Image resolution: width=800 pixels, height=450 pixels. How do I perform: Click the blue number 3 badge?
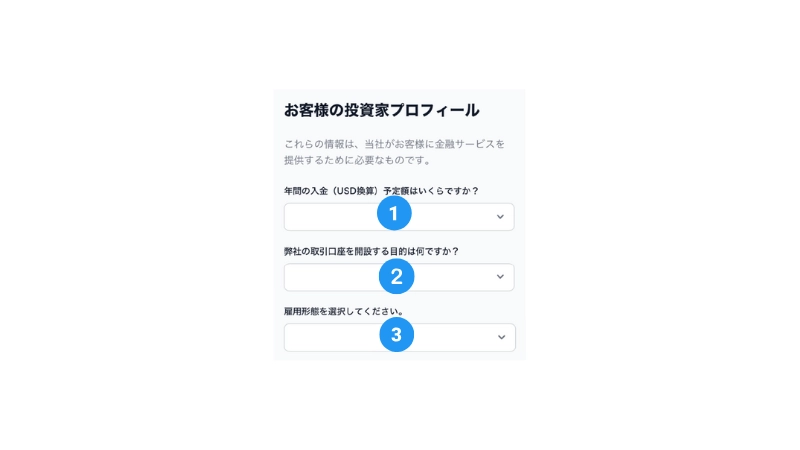click(x=396, y=335)
